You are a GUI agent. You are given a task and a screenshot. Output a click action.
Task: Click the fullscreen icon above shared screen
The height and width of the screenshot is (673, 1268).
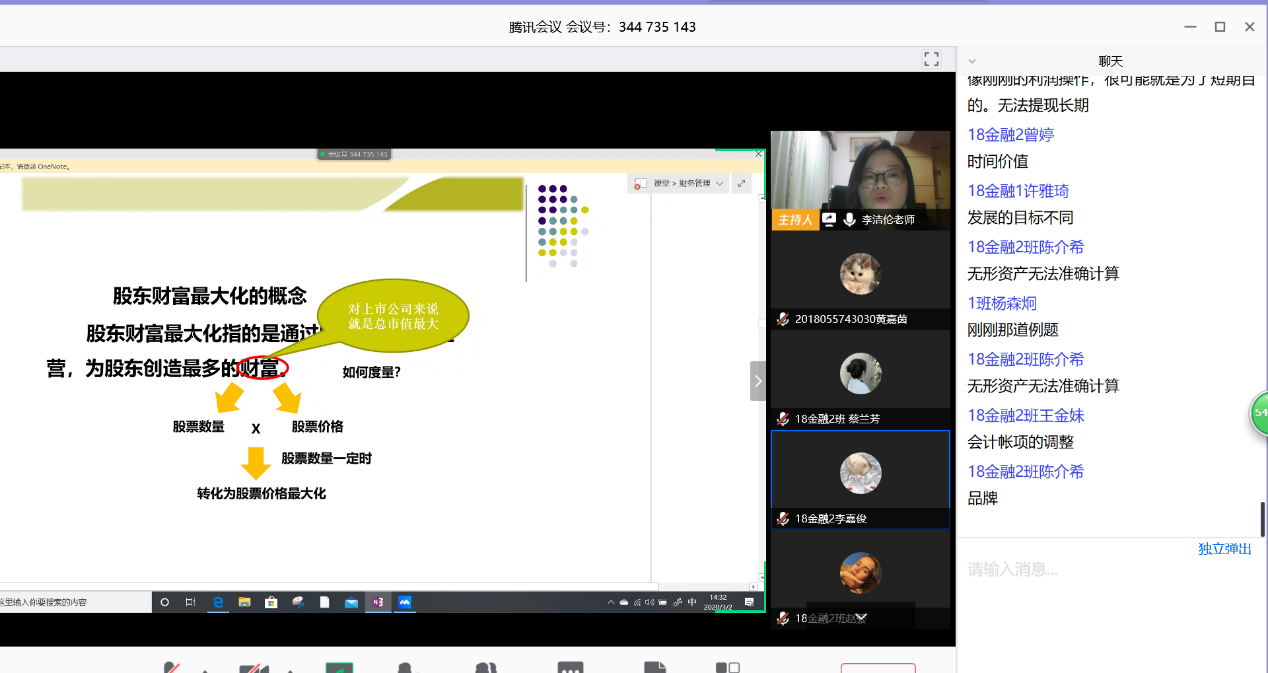931,59
